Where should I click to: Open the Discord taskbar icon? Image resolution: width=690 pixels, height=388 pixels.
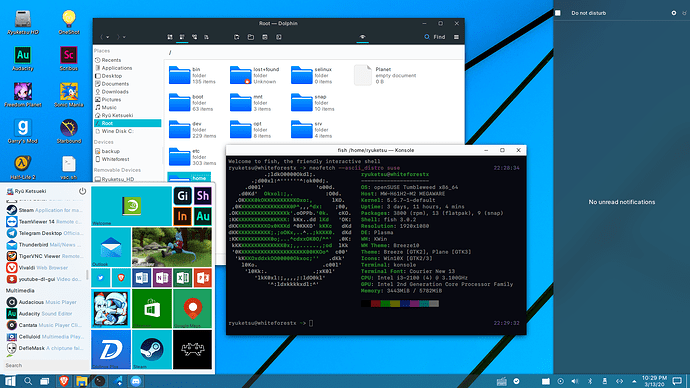(136, 381)
